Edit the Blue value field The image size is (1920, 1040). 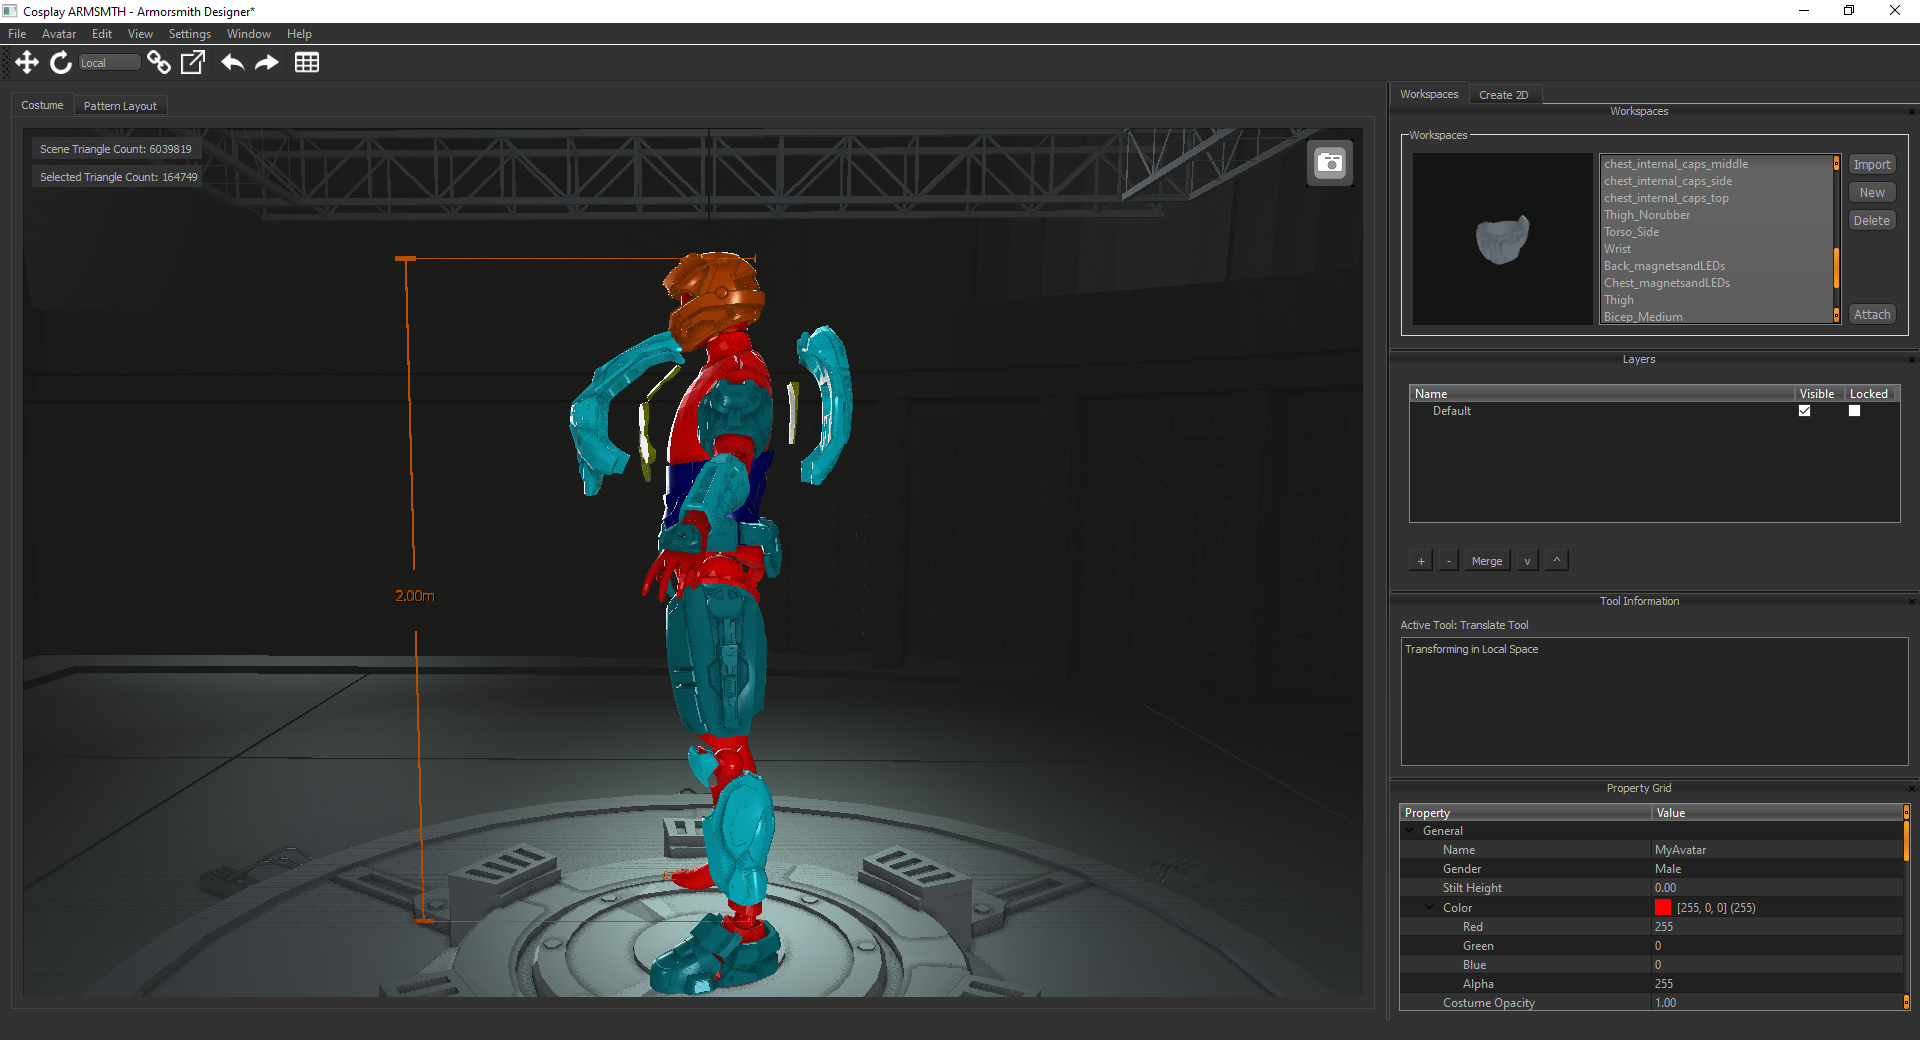(1776, 965)
